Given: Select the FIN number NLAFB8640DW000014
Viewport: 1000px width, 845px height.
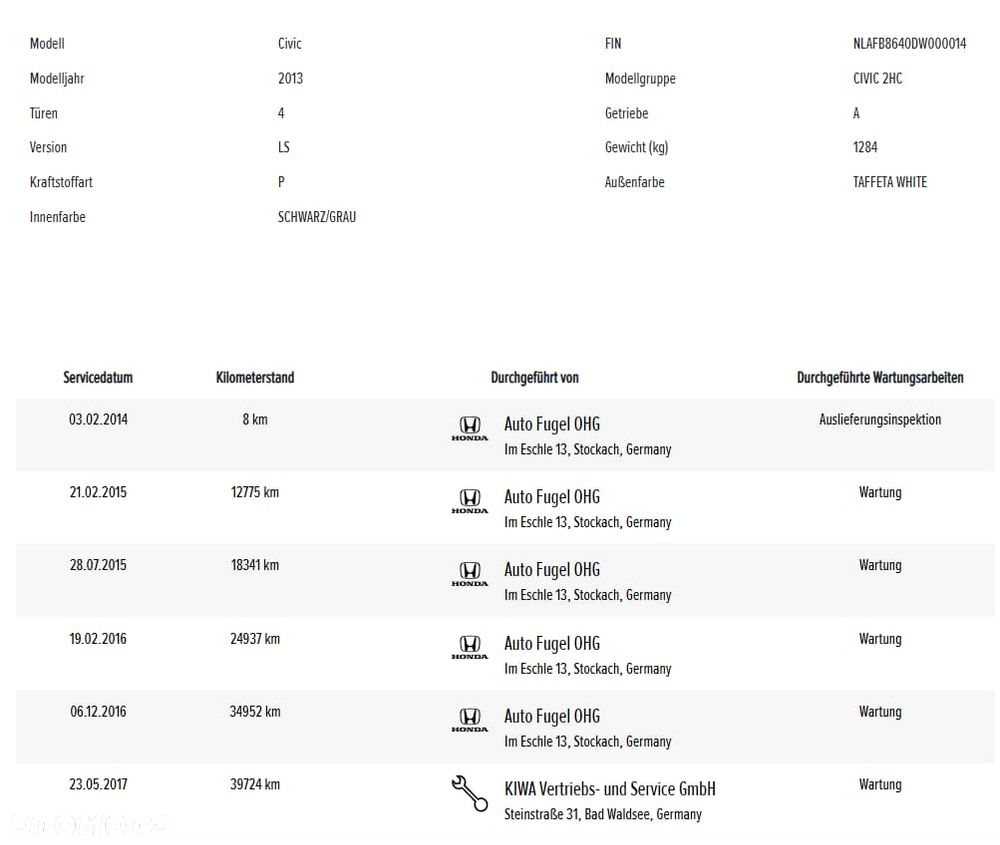Looking at the screenshot, I should click(909, 43).
